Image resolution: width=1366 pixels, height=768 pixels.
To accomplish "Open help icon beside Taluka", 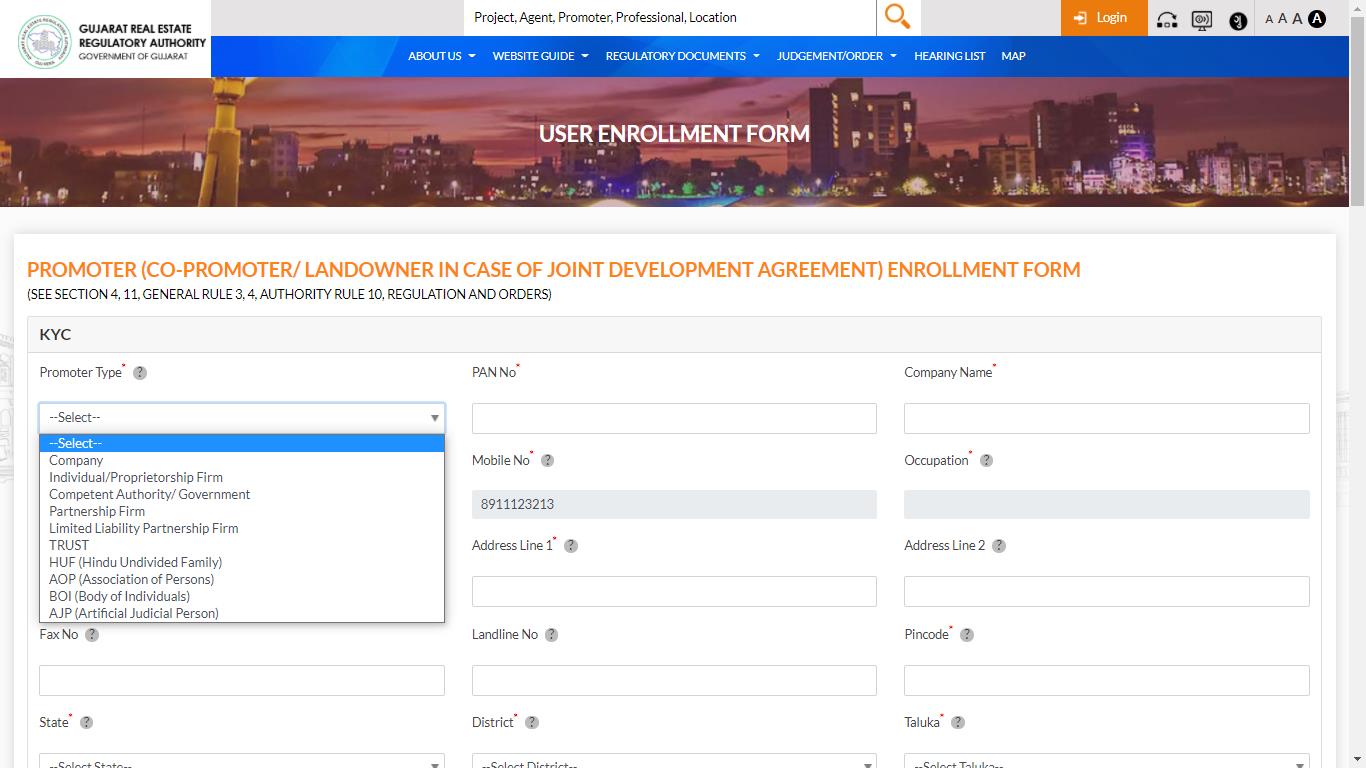I will point(957,723).
